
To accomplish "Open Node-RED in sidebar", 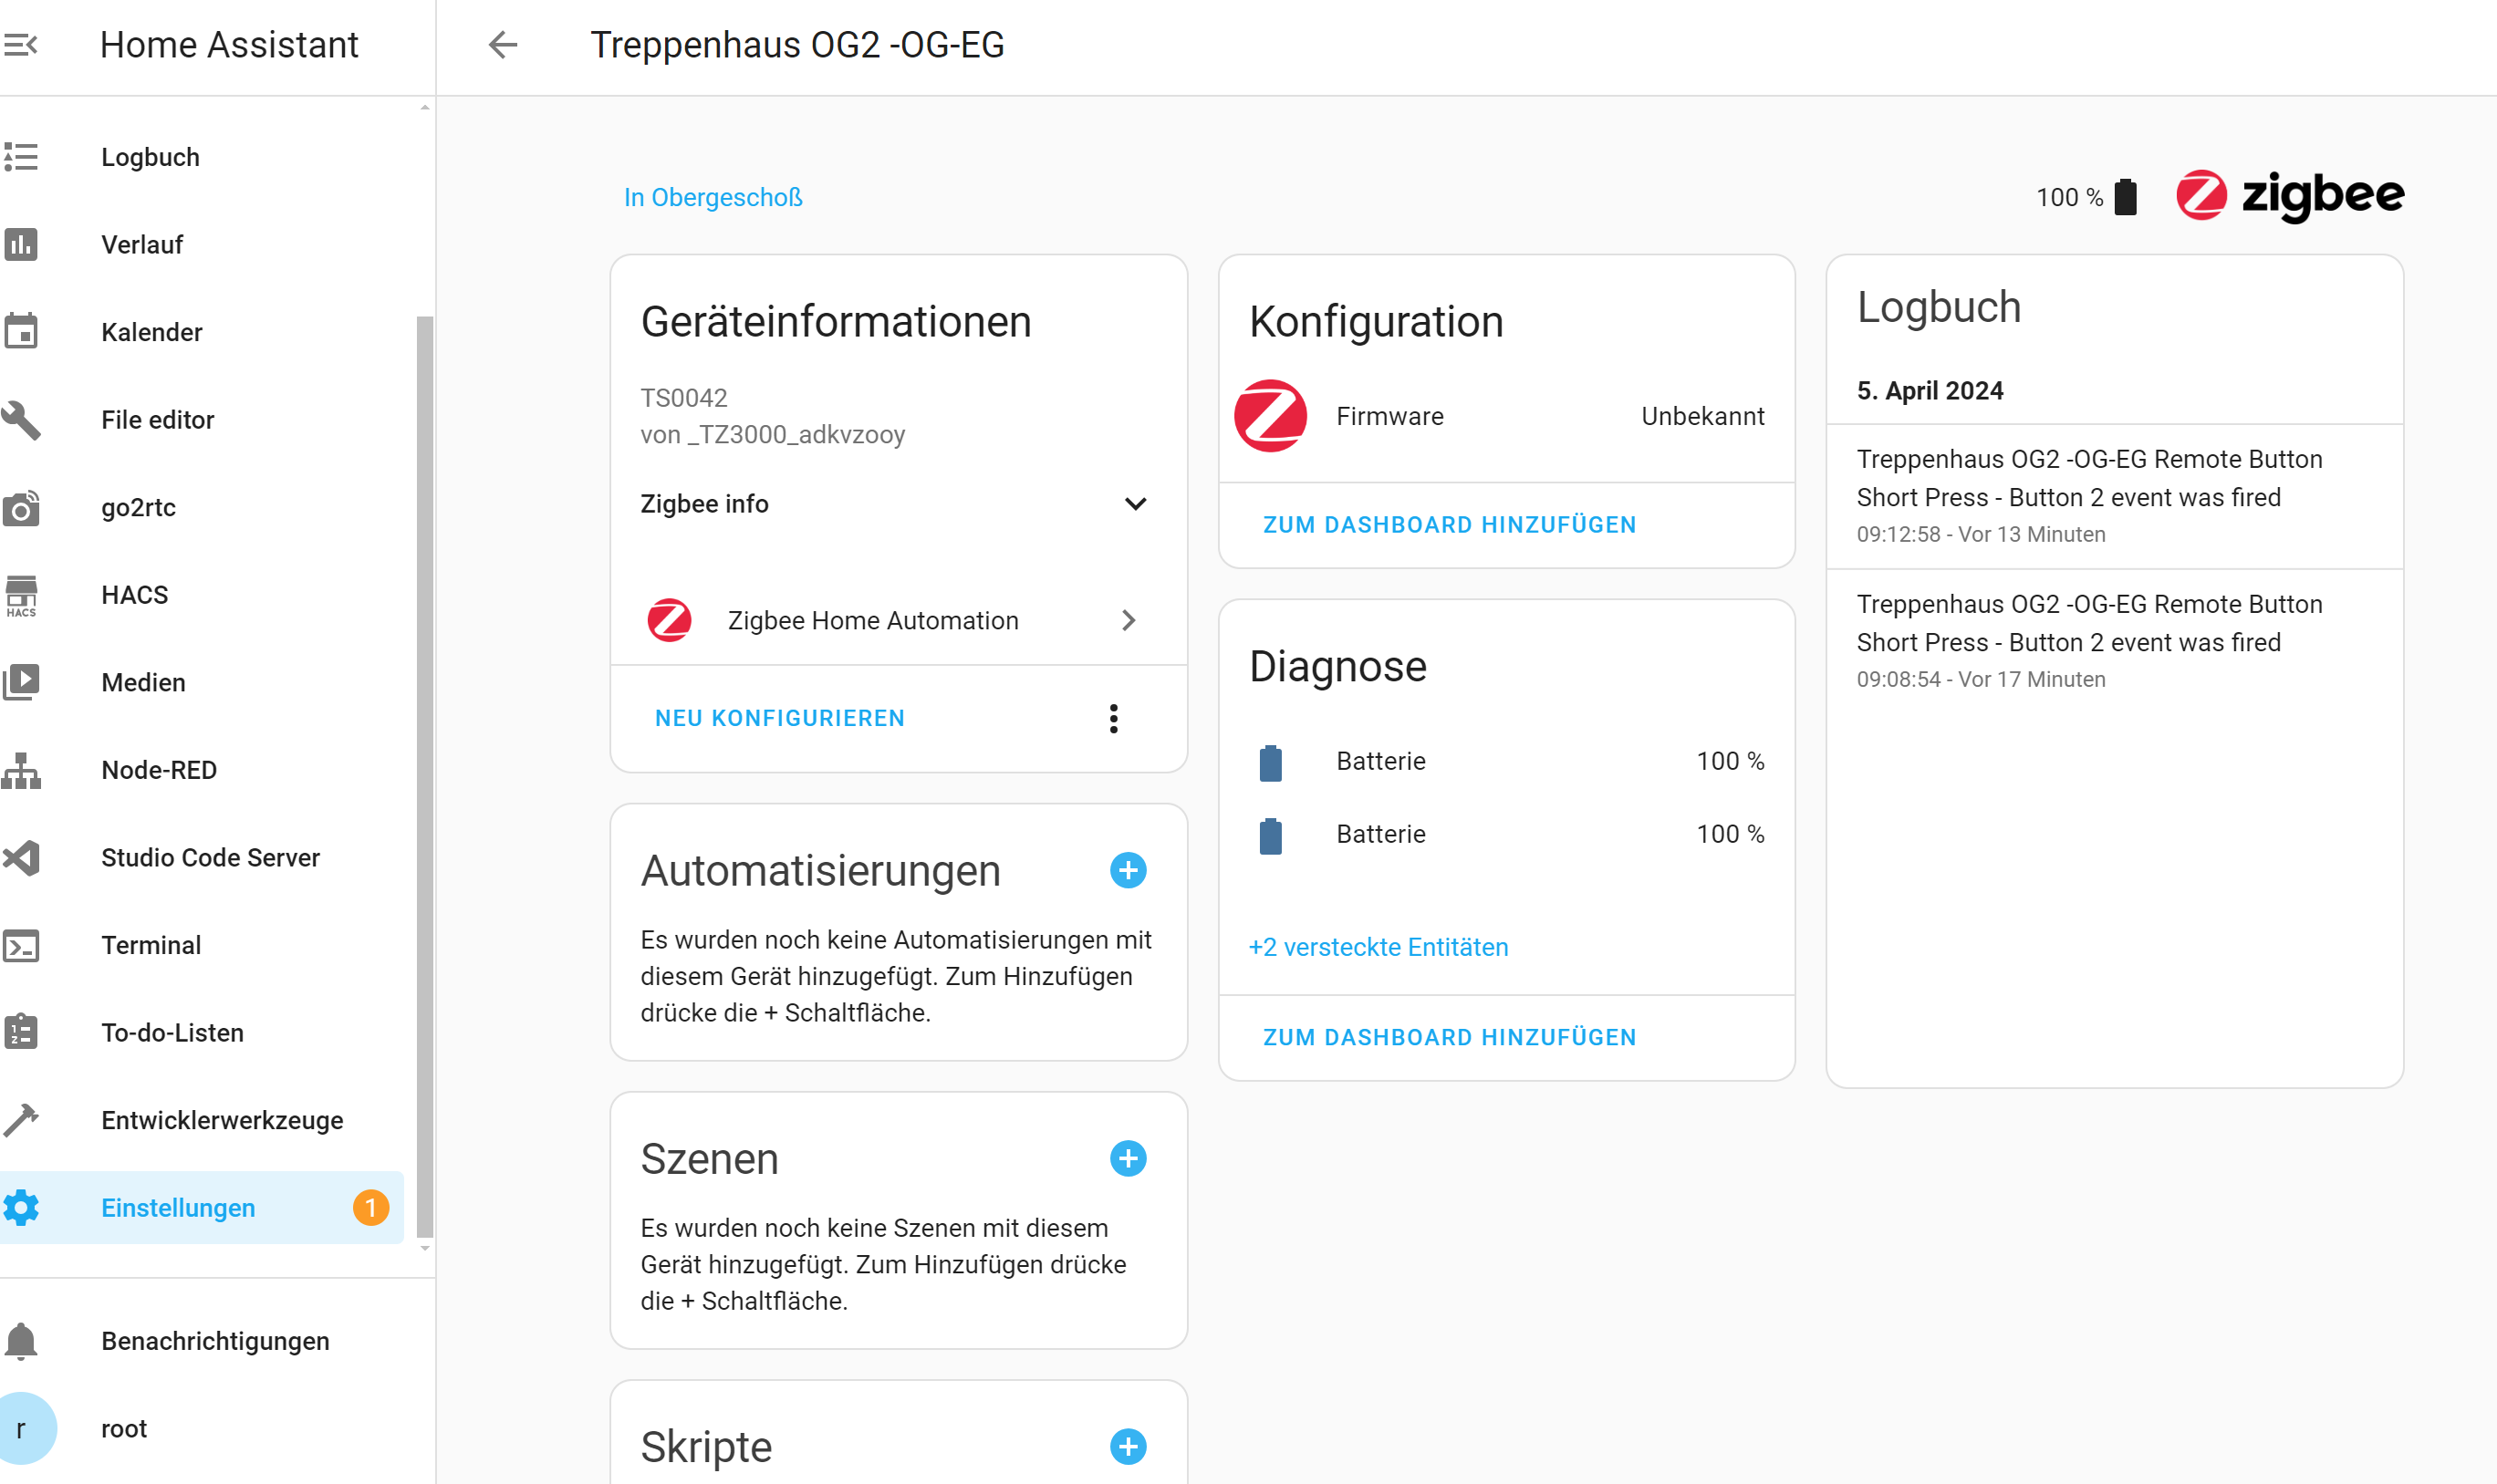I will [x=158, y=769].
